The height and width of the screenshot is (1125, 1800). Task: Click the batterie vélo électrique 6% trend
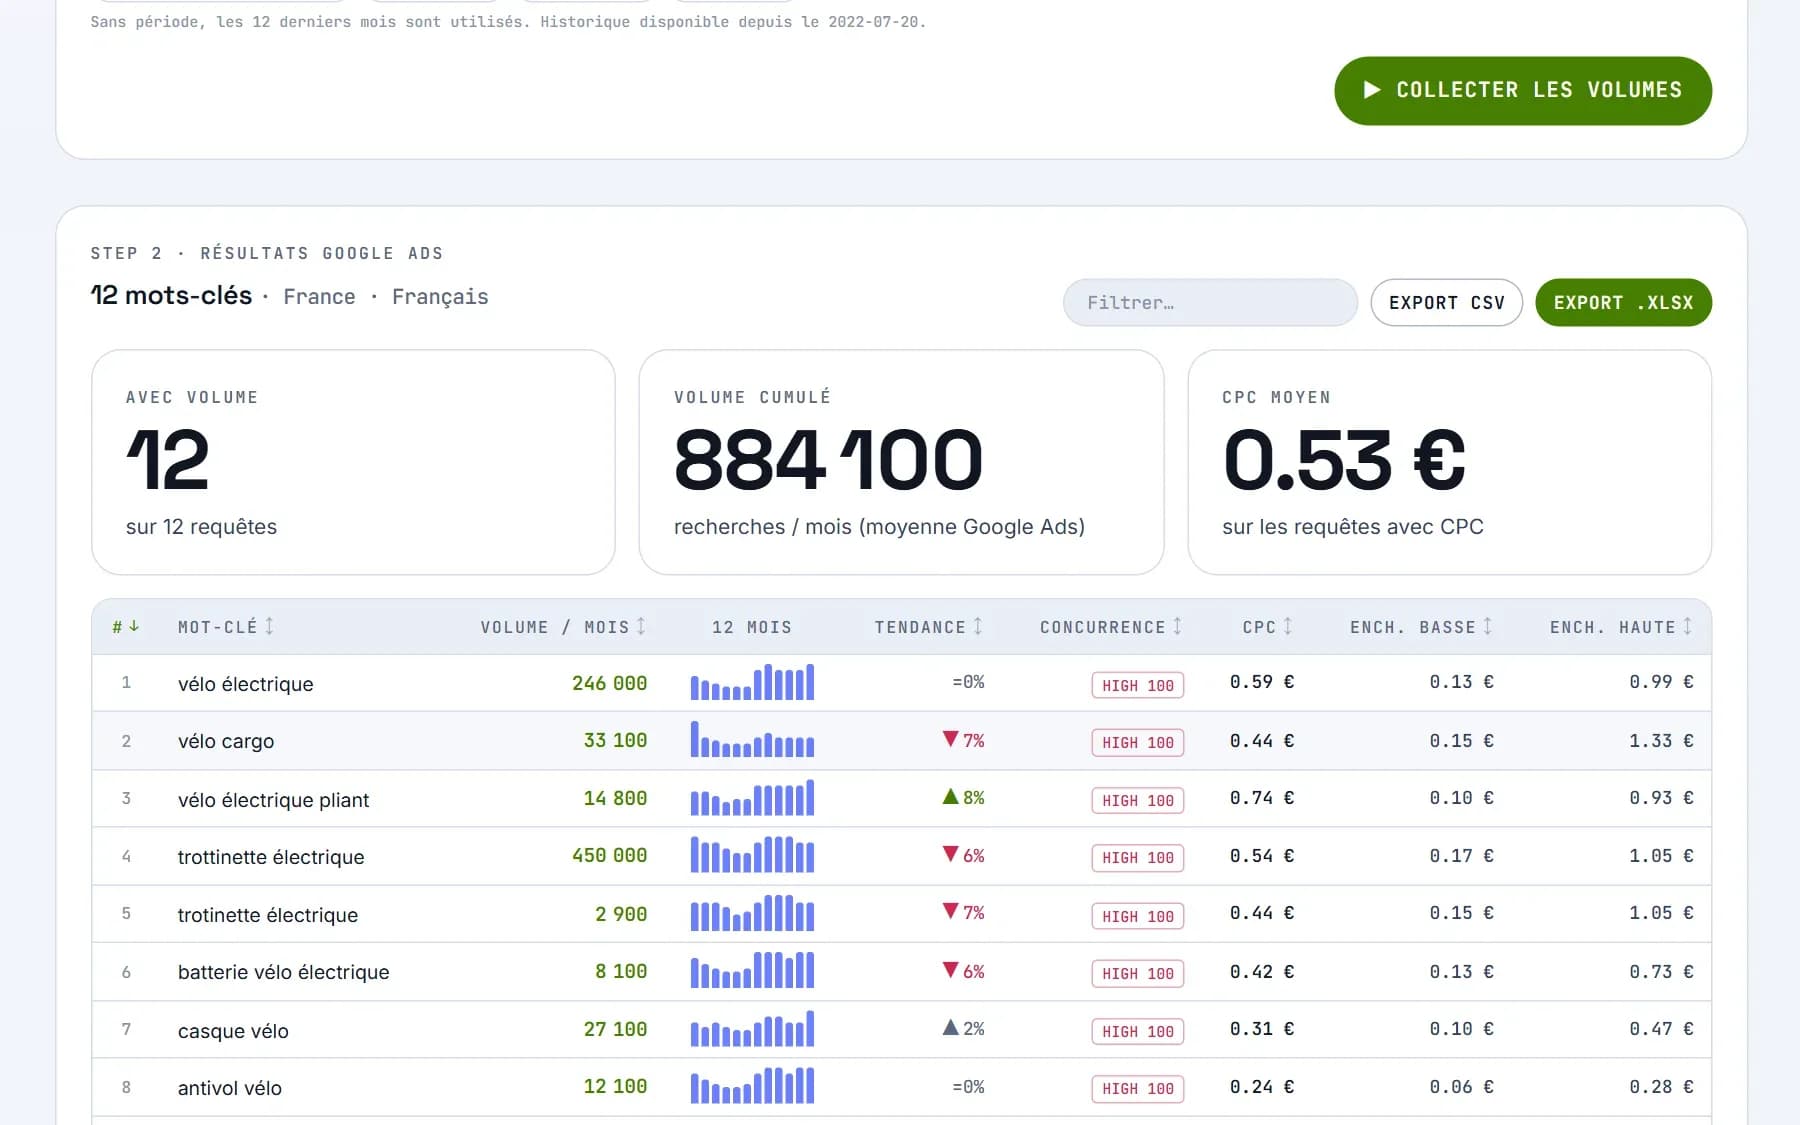point(964,971)
